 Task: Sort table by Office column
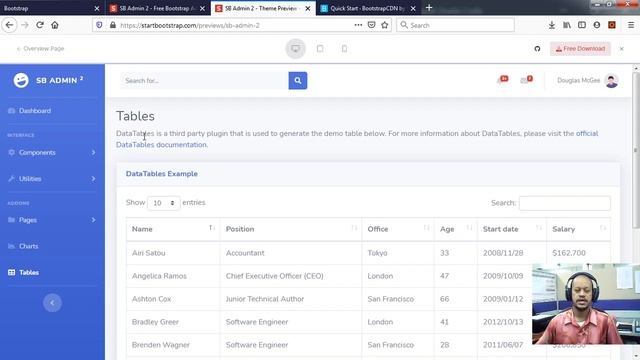(398, 229)
